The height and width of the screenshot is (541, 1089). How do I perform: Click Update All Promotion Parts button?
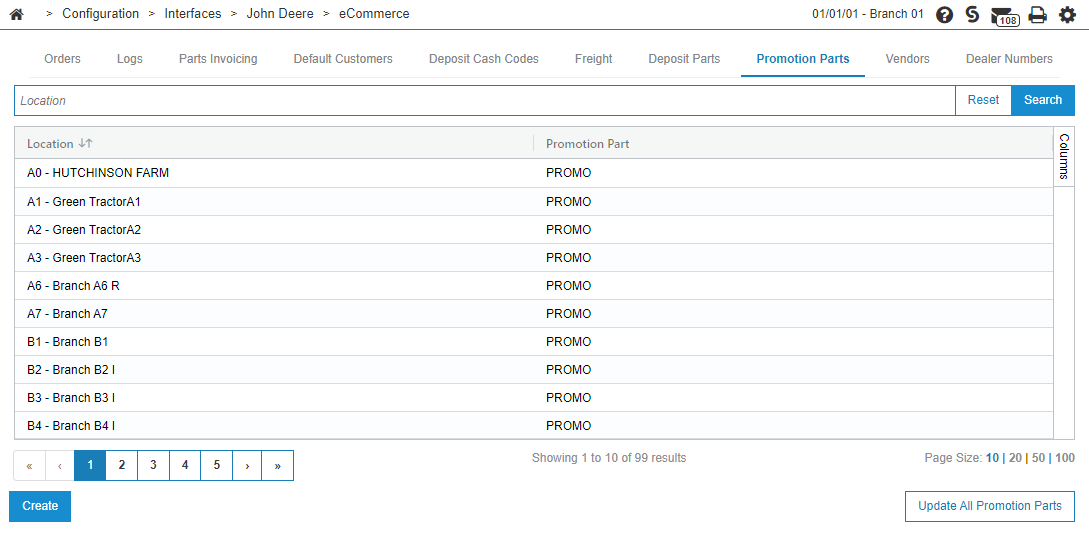point(989,506)
